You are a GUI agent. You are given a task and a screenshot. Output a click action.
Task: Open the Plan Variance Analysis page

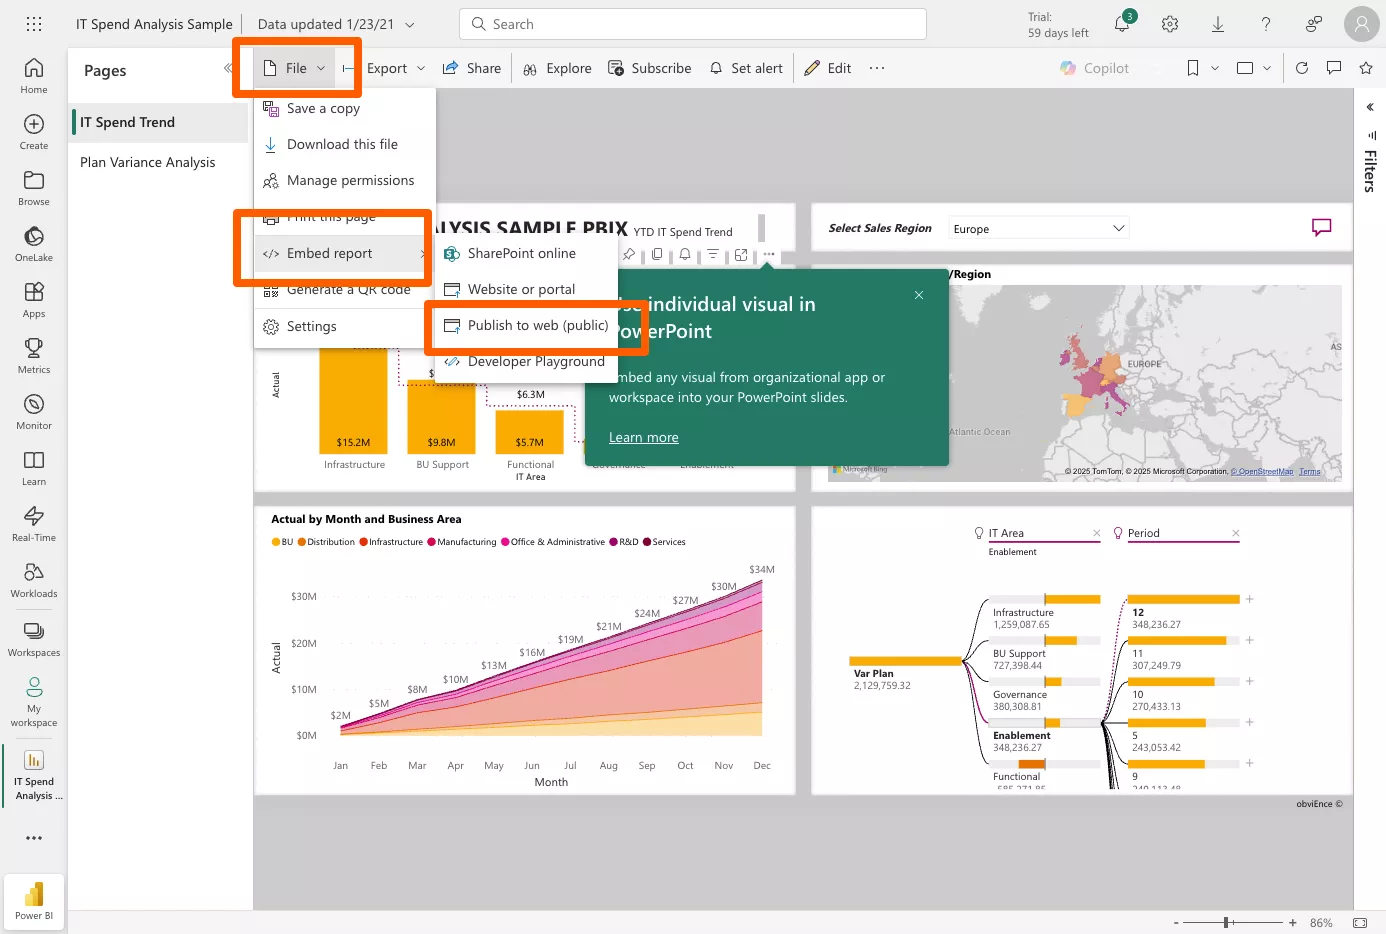pyautogui.click(x=148, y=162)
